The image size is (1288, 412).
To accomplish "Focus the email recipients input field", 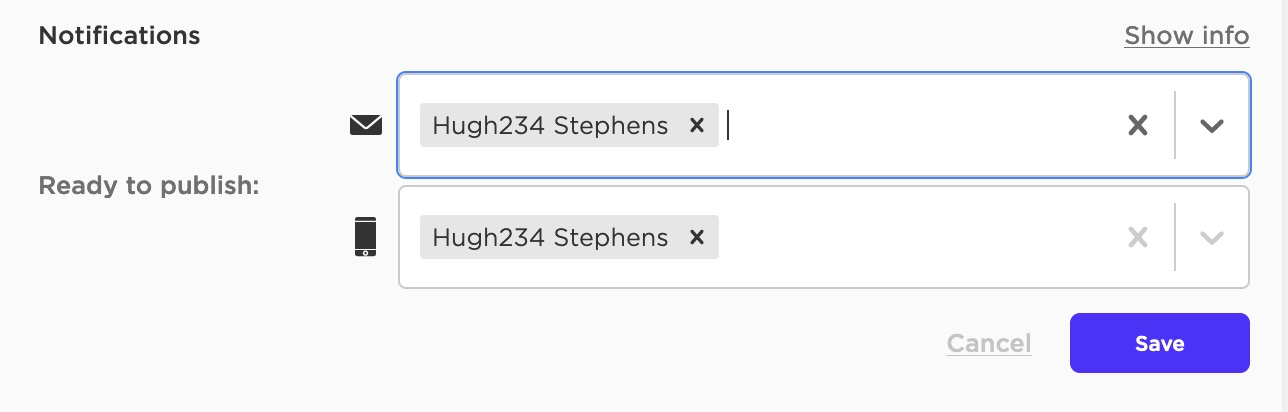I will point(824,125).
